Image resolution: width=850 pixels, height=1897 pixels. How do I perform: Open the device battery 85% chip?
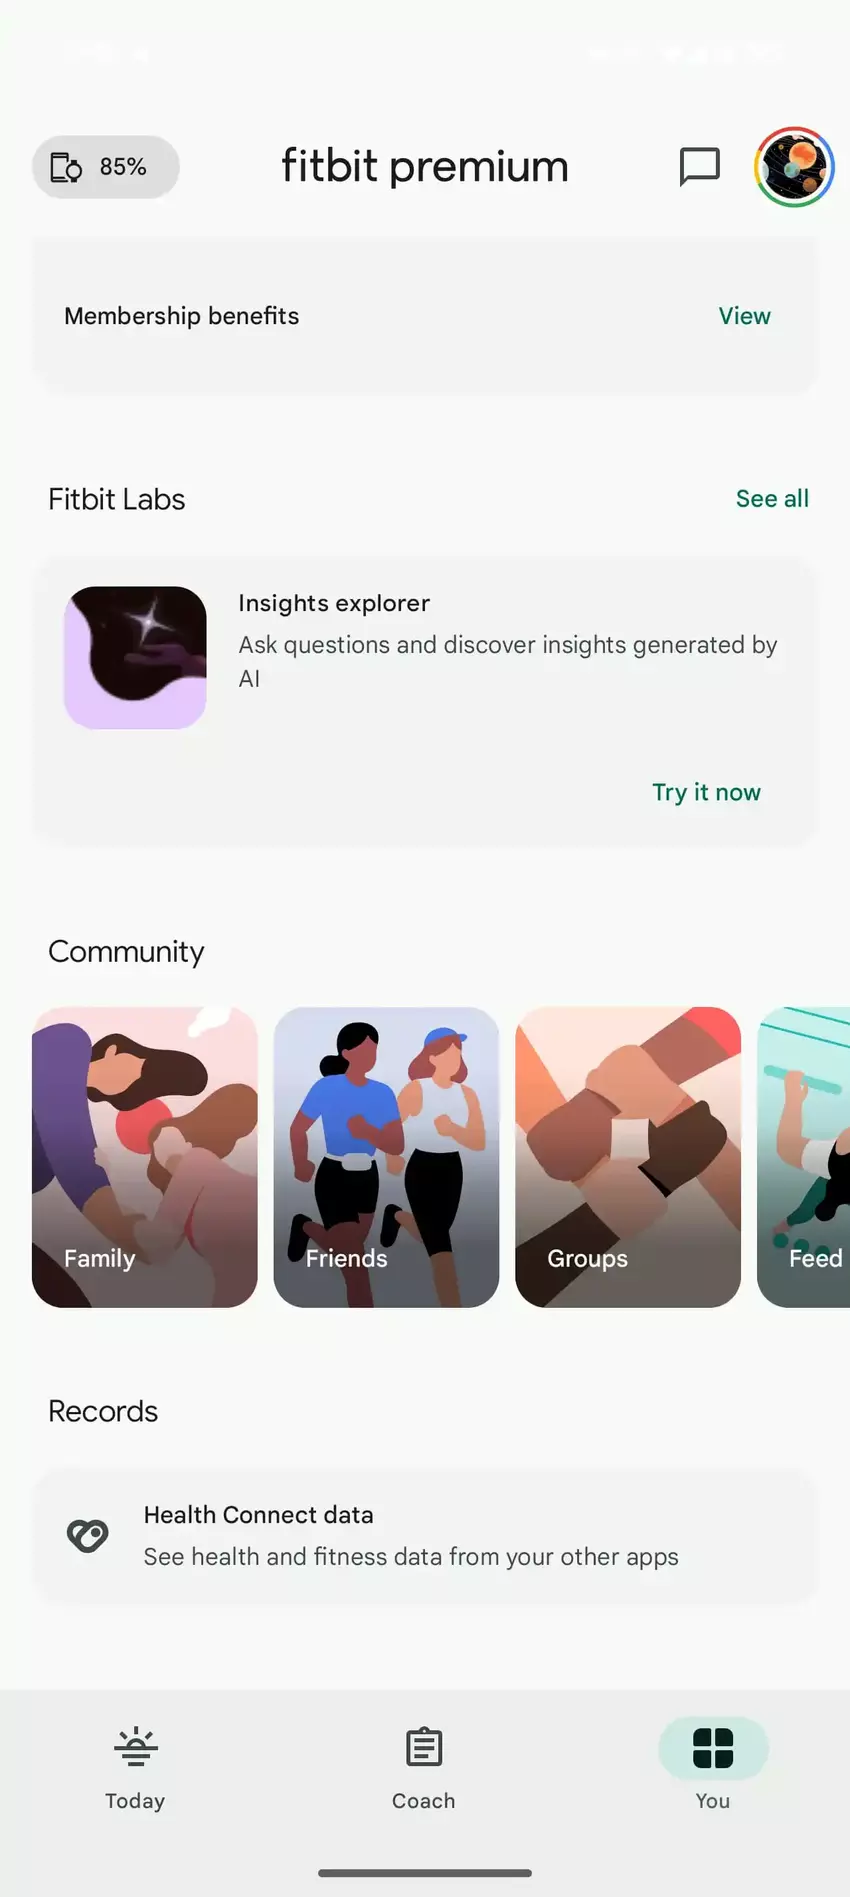click(106, 167)
